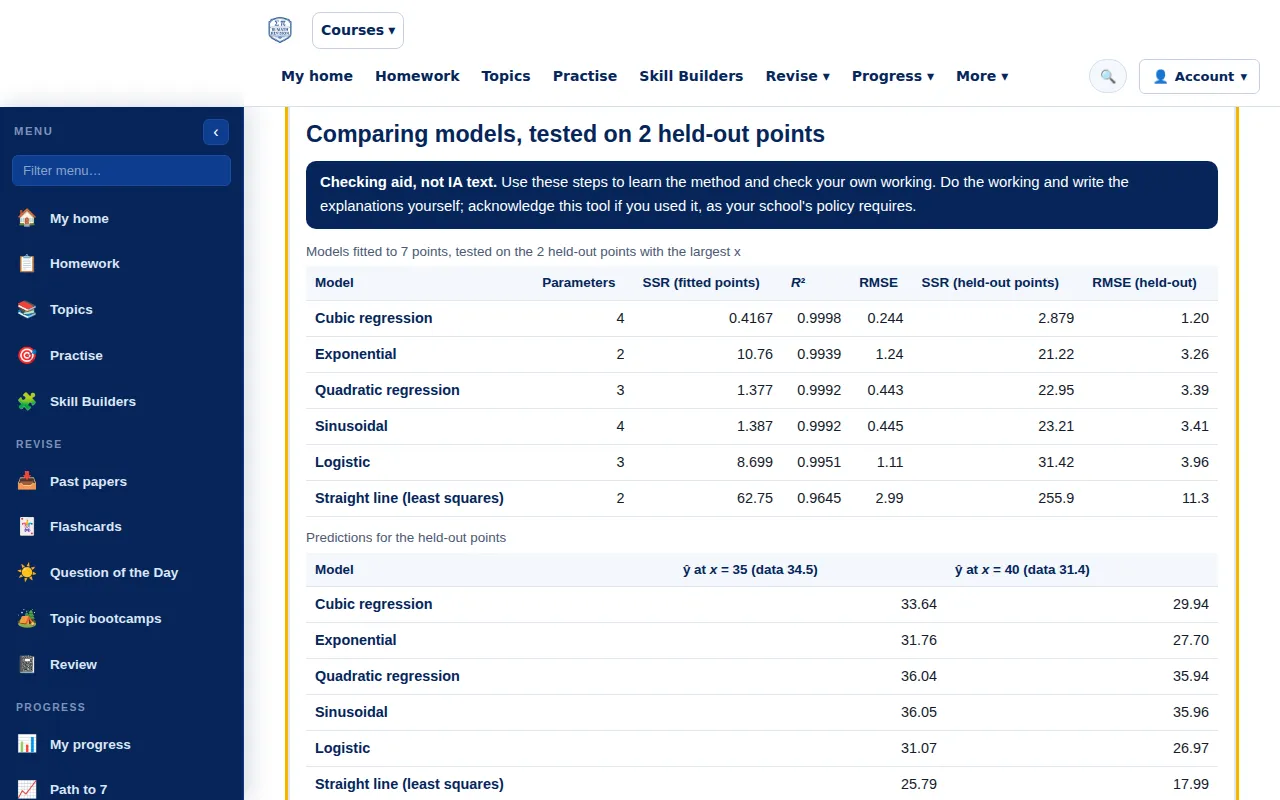1280x800 pixels.
Task: Click the Logistic prediction value 31.07
Action: [x=919, y=748]
